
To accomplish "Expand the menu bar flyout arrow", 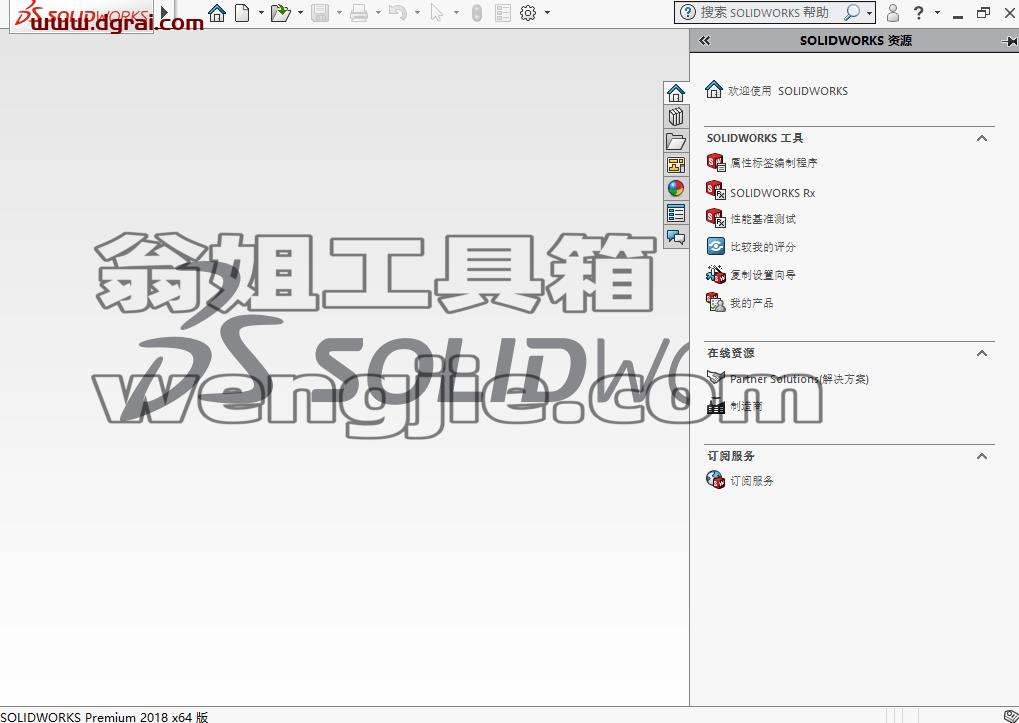I will click(x=164, y=12).
